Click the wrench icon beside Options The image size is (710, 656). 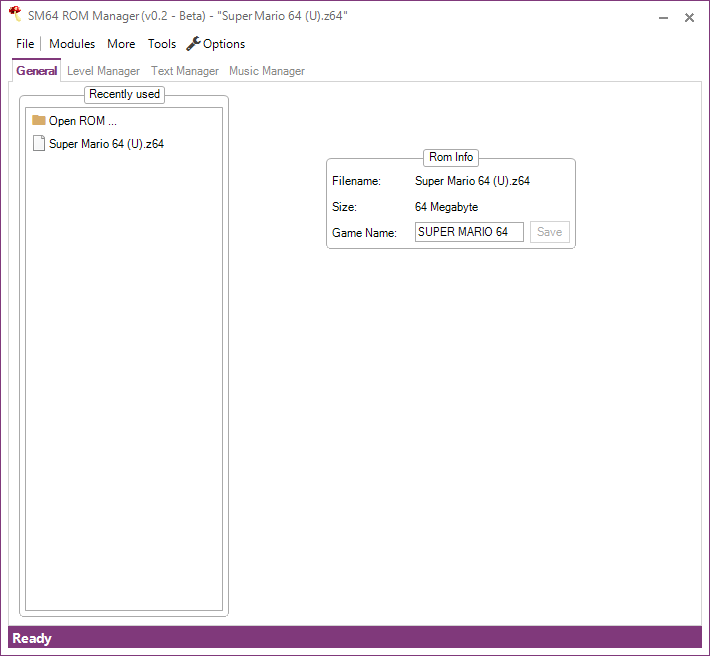194,44
